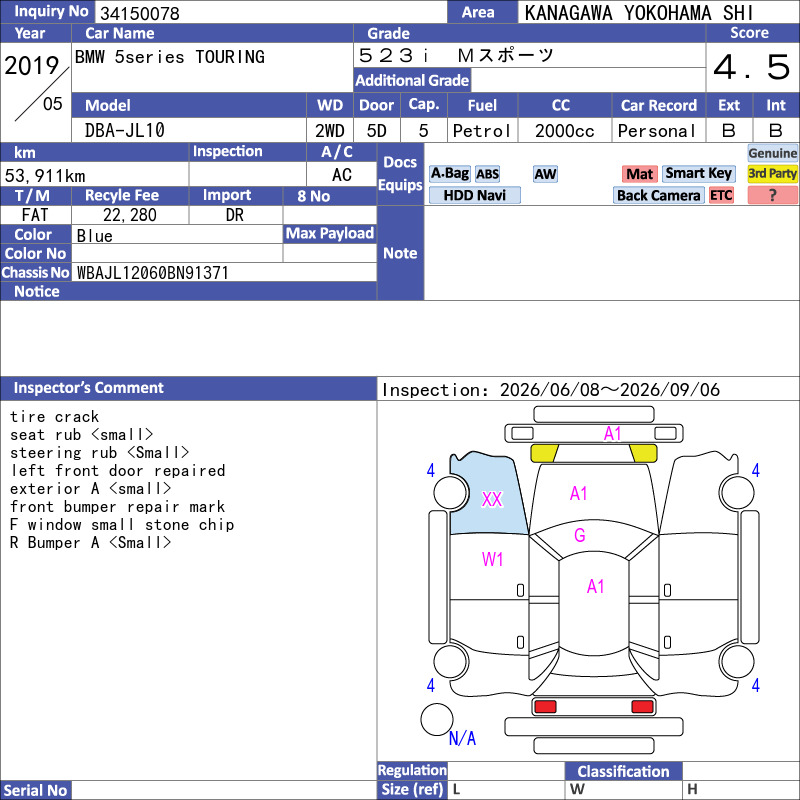Select the yellow 3rd Party tag

point(772,173)
